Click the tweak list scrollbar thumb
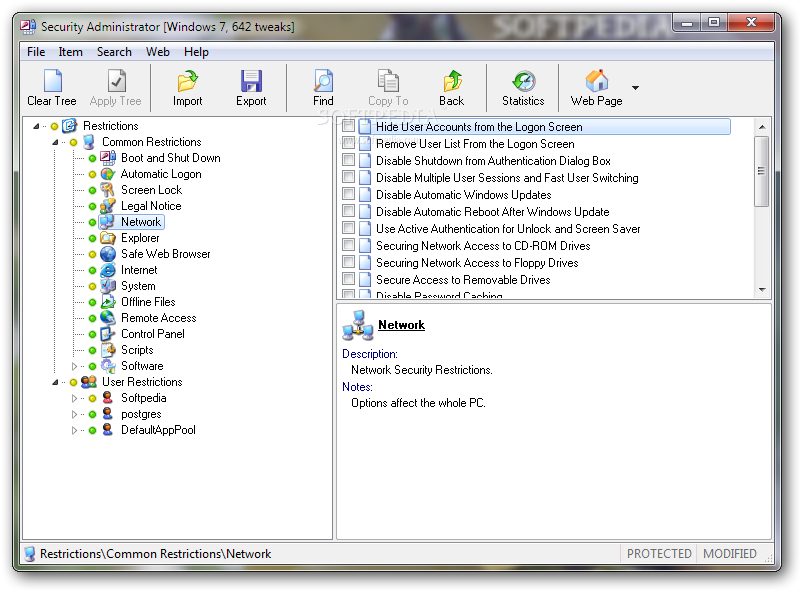The height and width of the screenshot is (592, 802). tap(762, 171)
